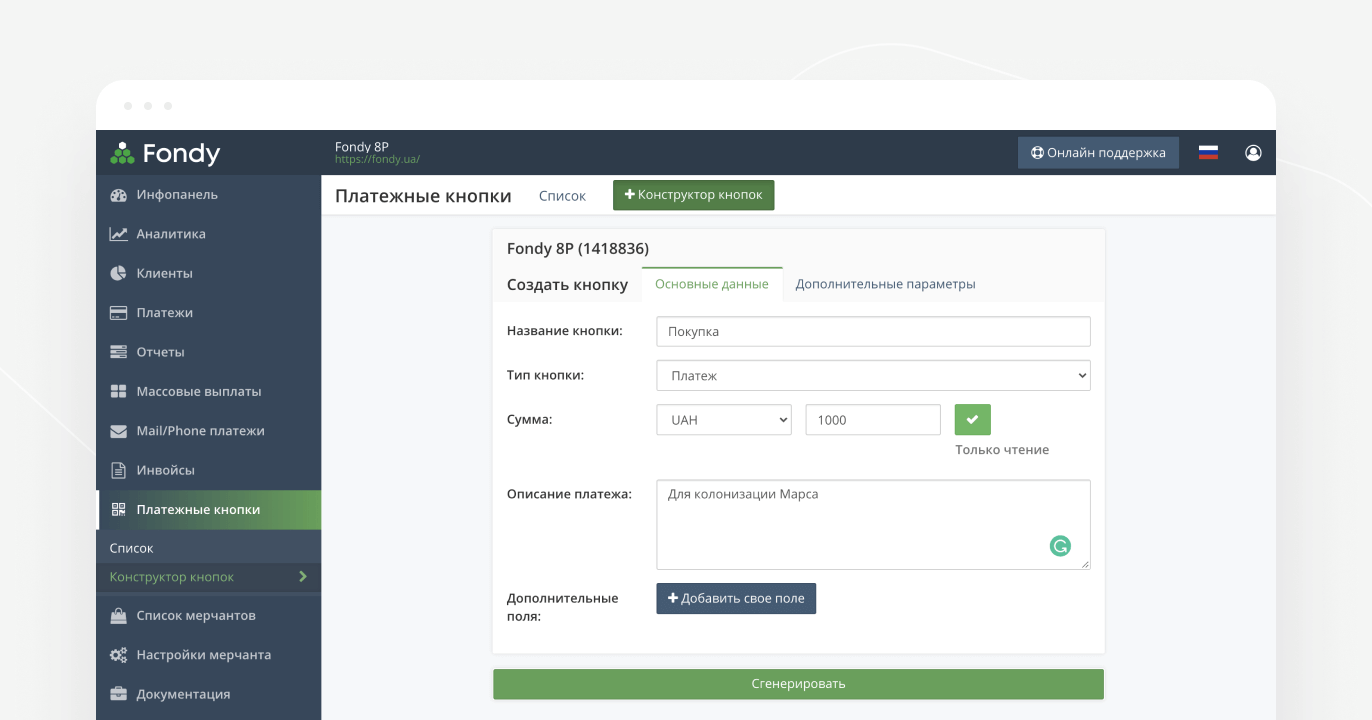Click the Клиенты pie icon
The height and width of the screenshot is (720, 1372).
118,273
